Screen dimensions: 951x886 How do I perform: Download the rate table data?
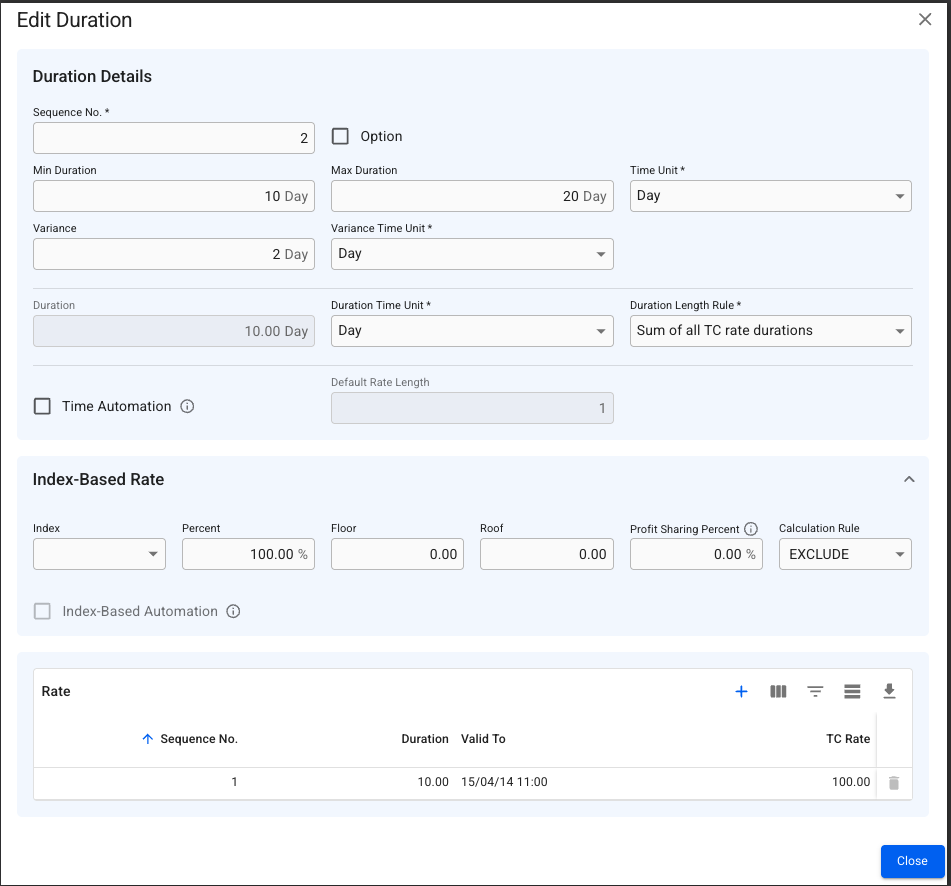tap(889, 692)
